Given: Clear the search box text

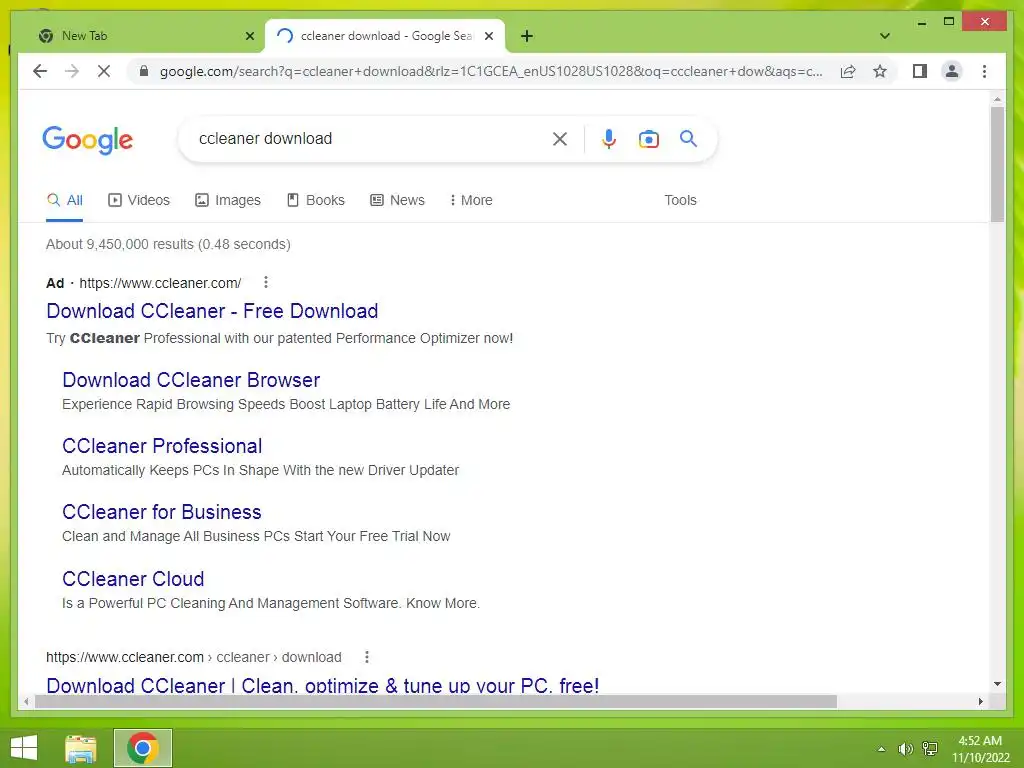Looking at the screenshot, I should coord(560,138).
